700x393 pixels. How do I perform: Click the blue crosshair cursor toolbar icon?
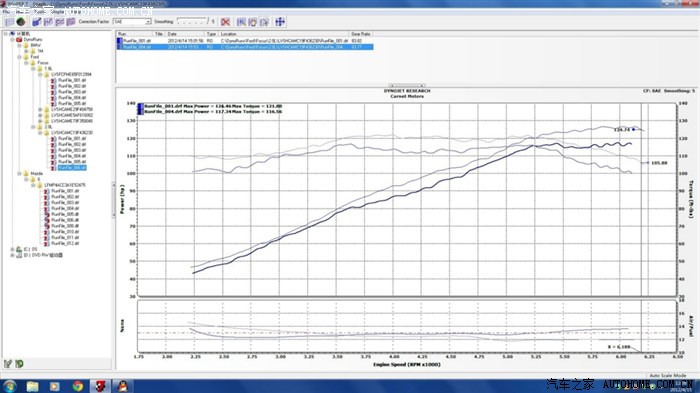pyautogui.click(x=280, y=21)
